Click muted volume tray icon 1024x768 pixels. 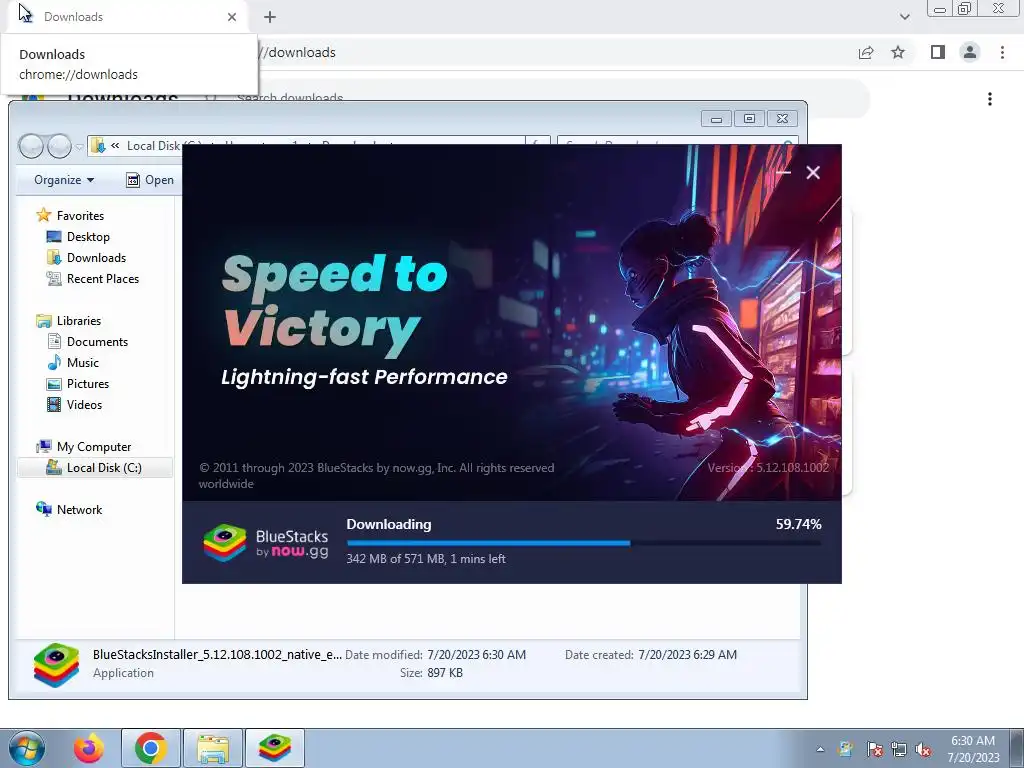(923, 749)
